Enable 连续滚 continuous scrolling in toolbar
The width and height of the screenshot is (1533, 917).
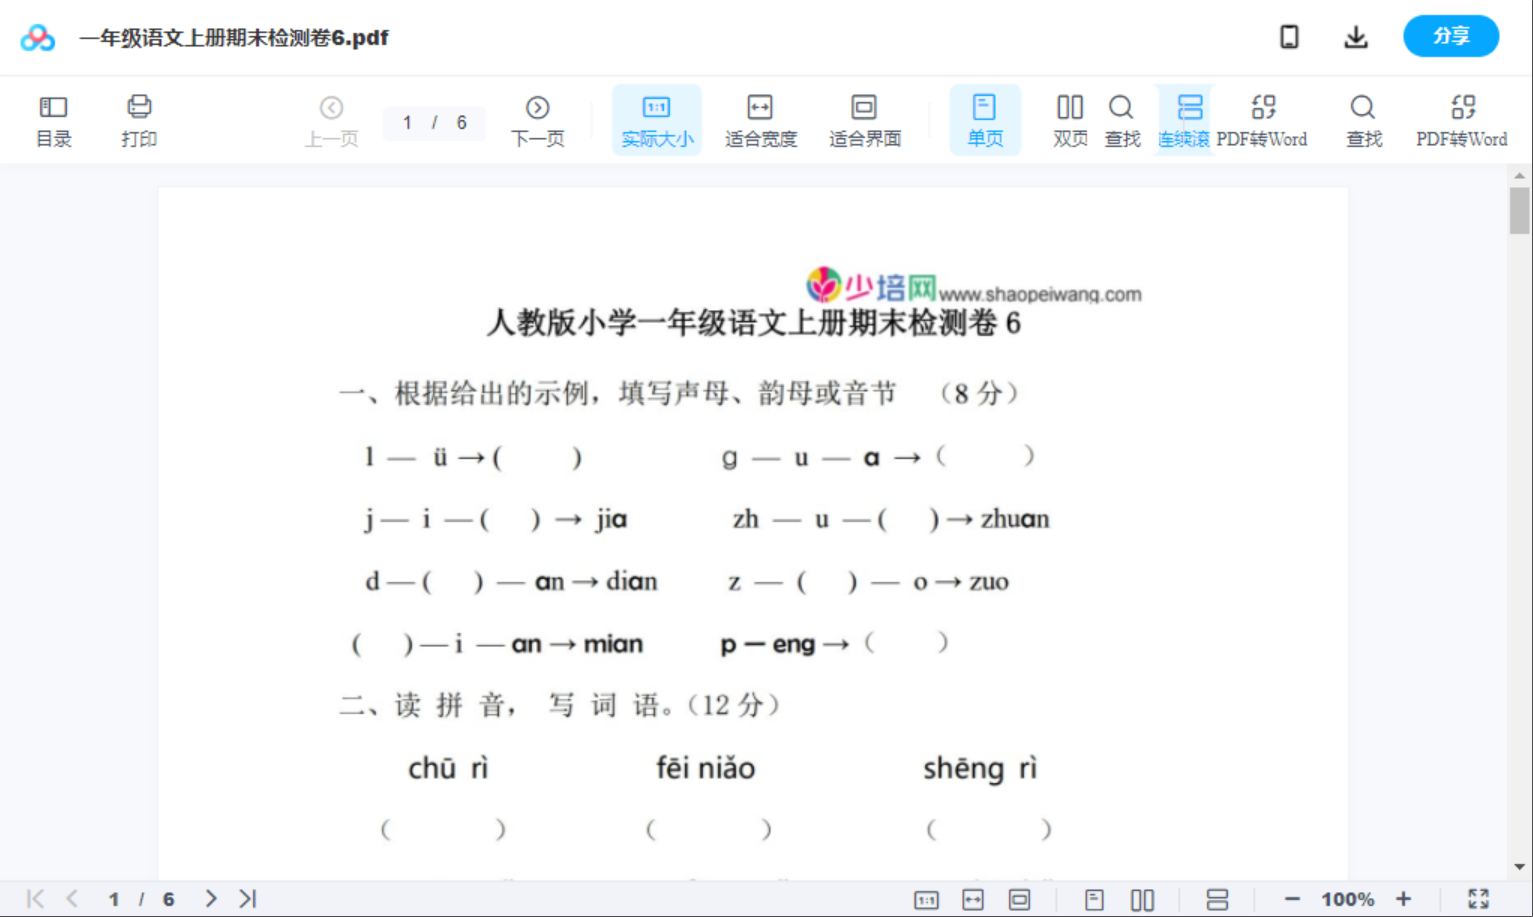point(1184,120)
